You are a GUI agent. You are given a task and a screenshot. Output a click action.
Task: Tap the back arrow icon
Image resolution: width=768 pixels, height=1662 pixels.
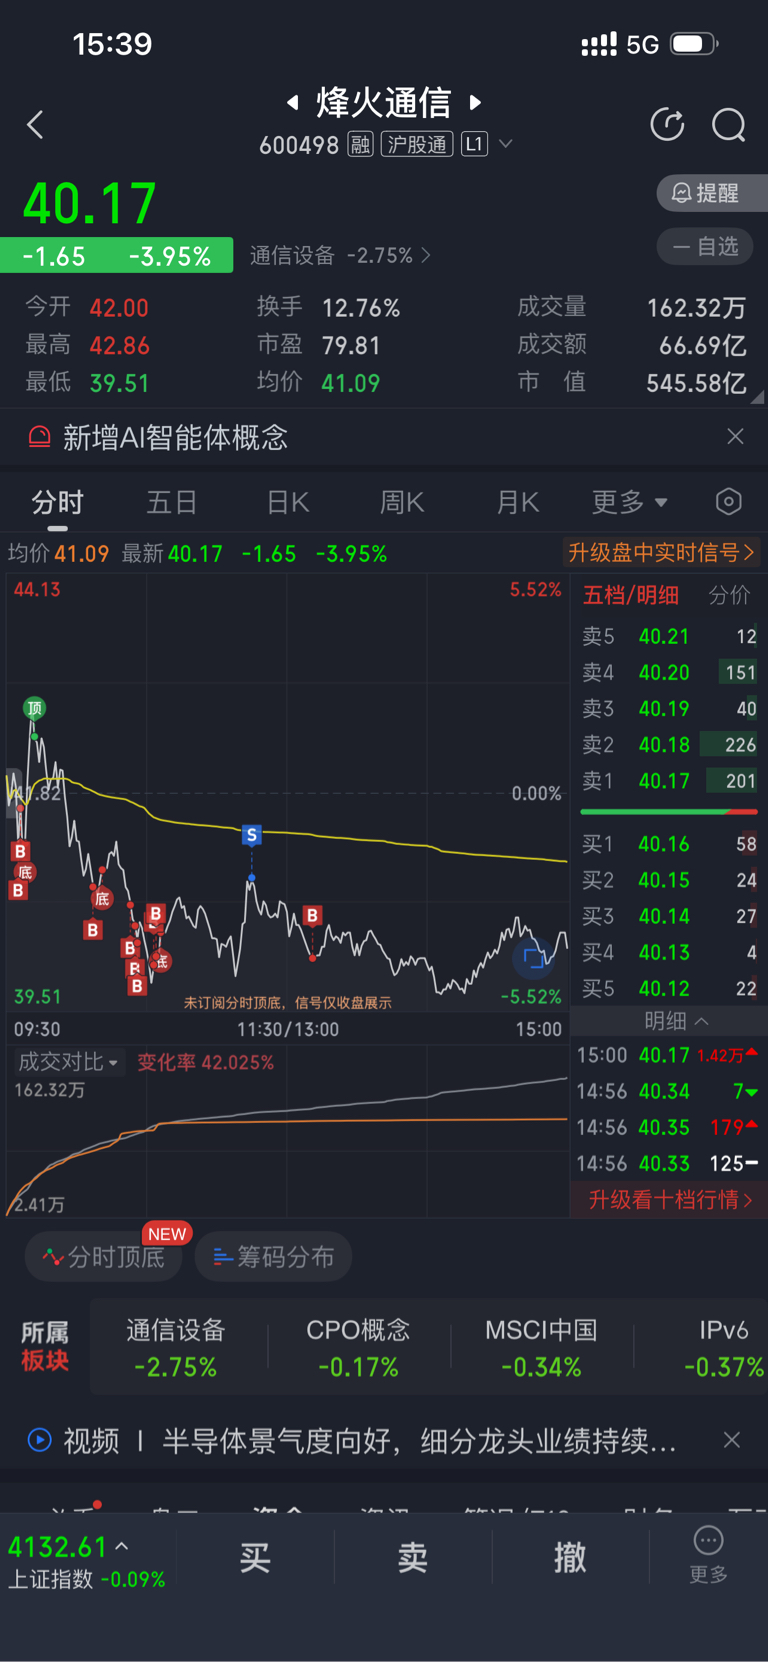pyautogui.click(x=36, y=125)
